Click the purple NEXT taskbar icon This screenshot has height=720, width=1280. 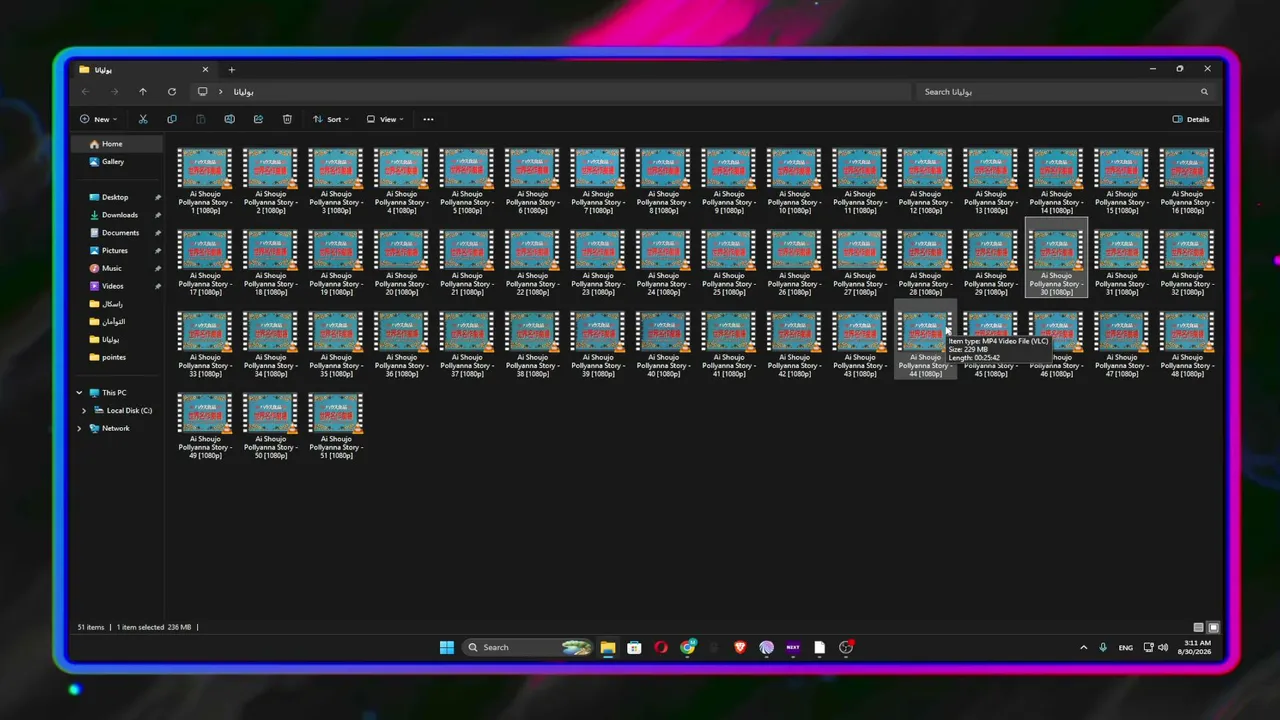(x=793, y=647)
